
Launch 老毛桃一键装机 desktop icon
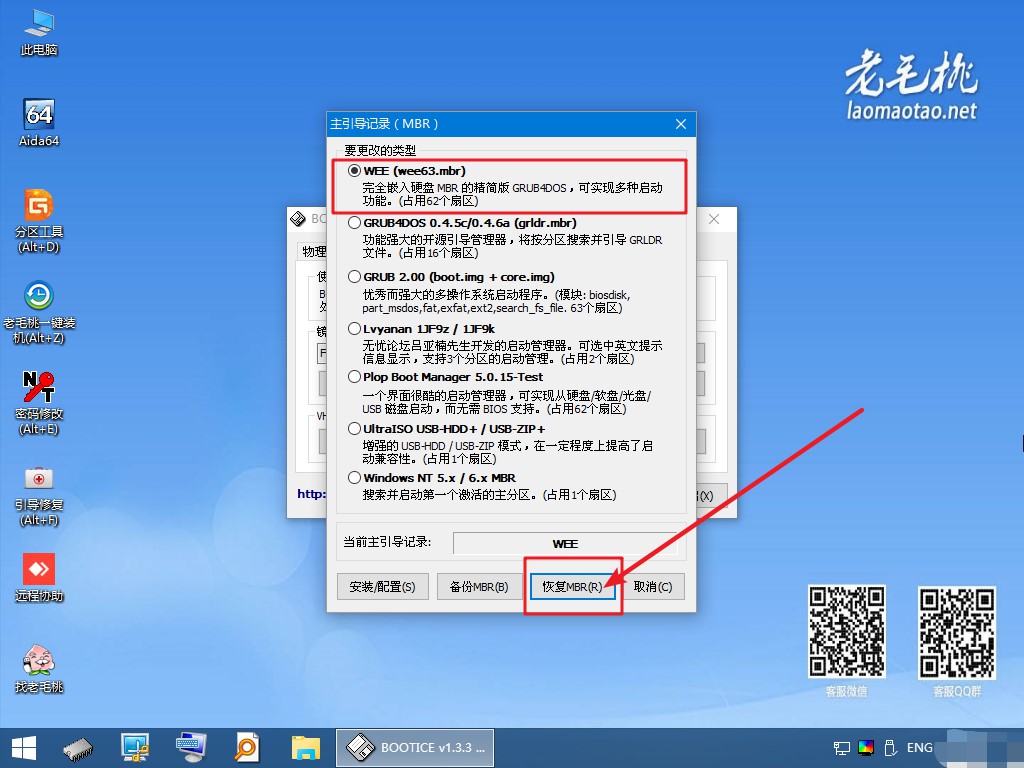pos(39,312)
